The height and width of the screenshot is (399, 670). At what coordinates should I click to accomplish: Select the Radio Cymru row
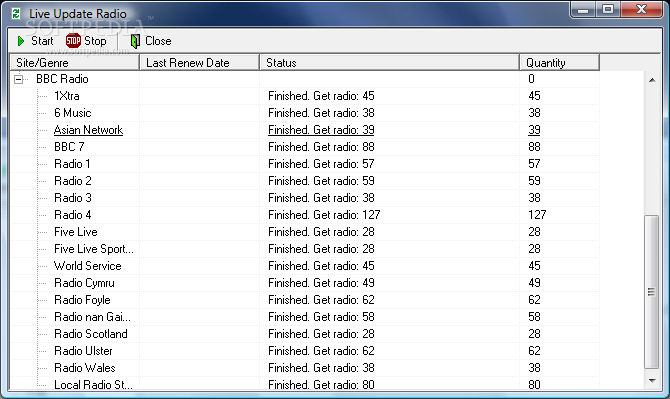pos(305,283)
